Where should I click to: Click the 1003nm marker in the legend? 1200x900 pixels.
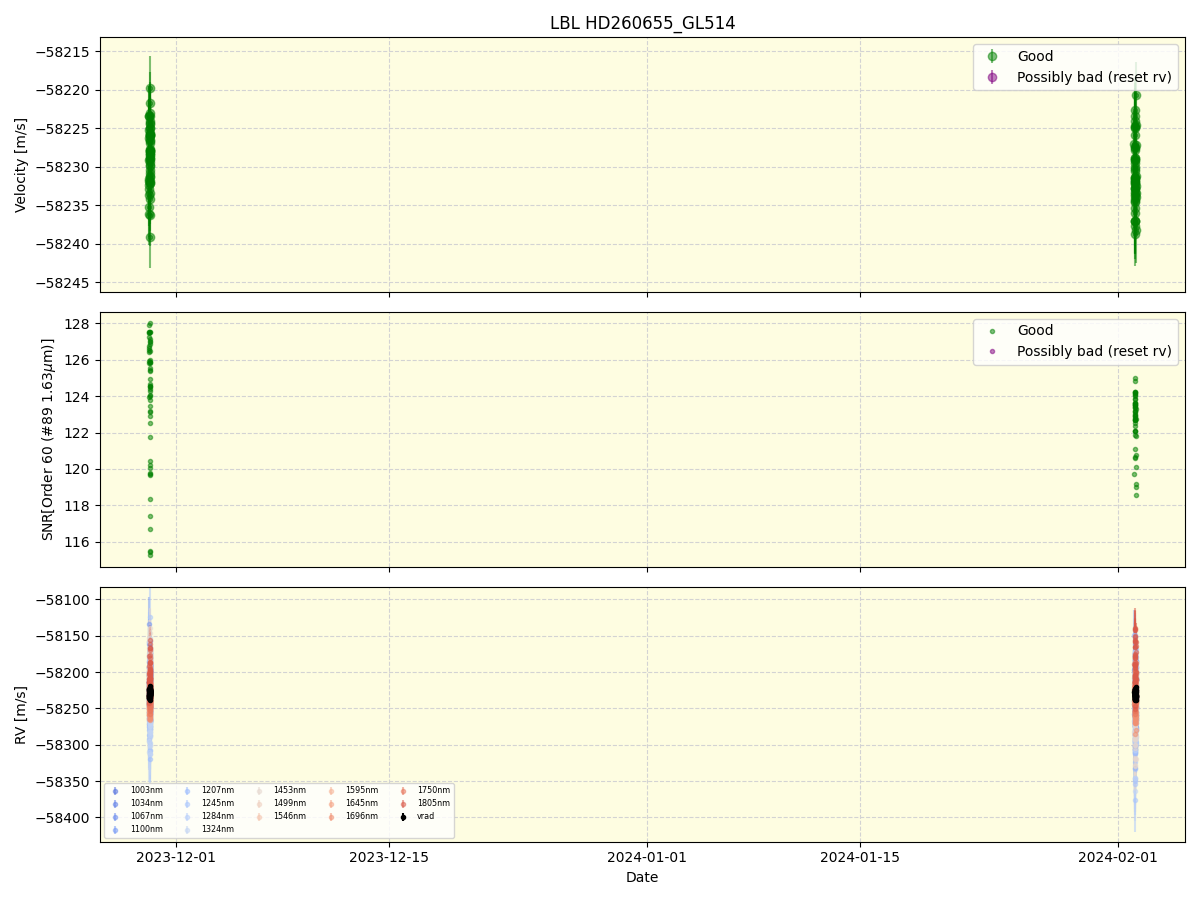pyautogui.click(x=115, y=791)
